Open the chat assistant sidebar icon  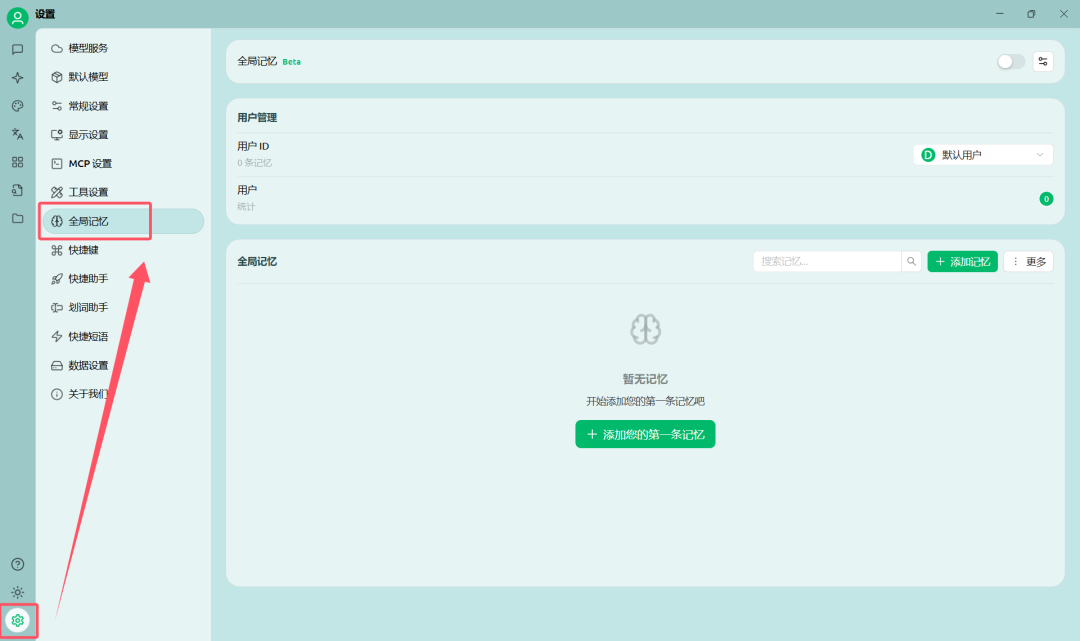(18, 50)
